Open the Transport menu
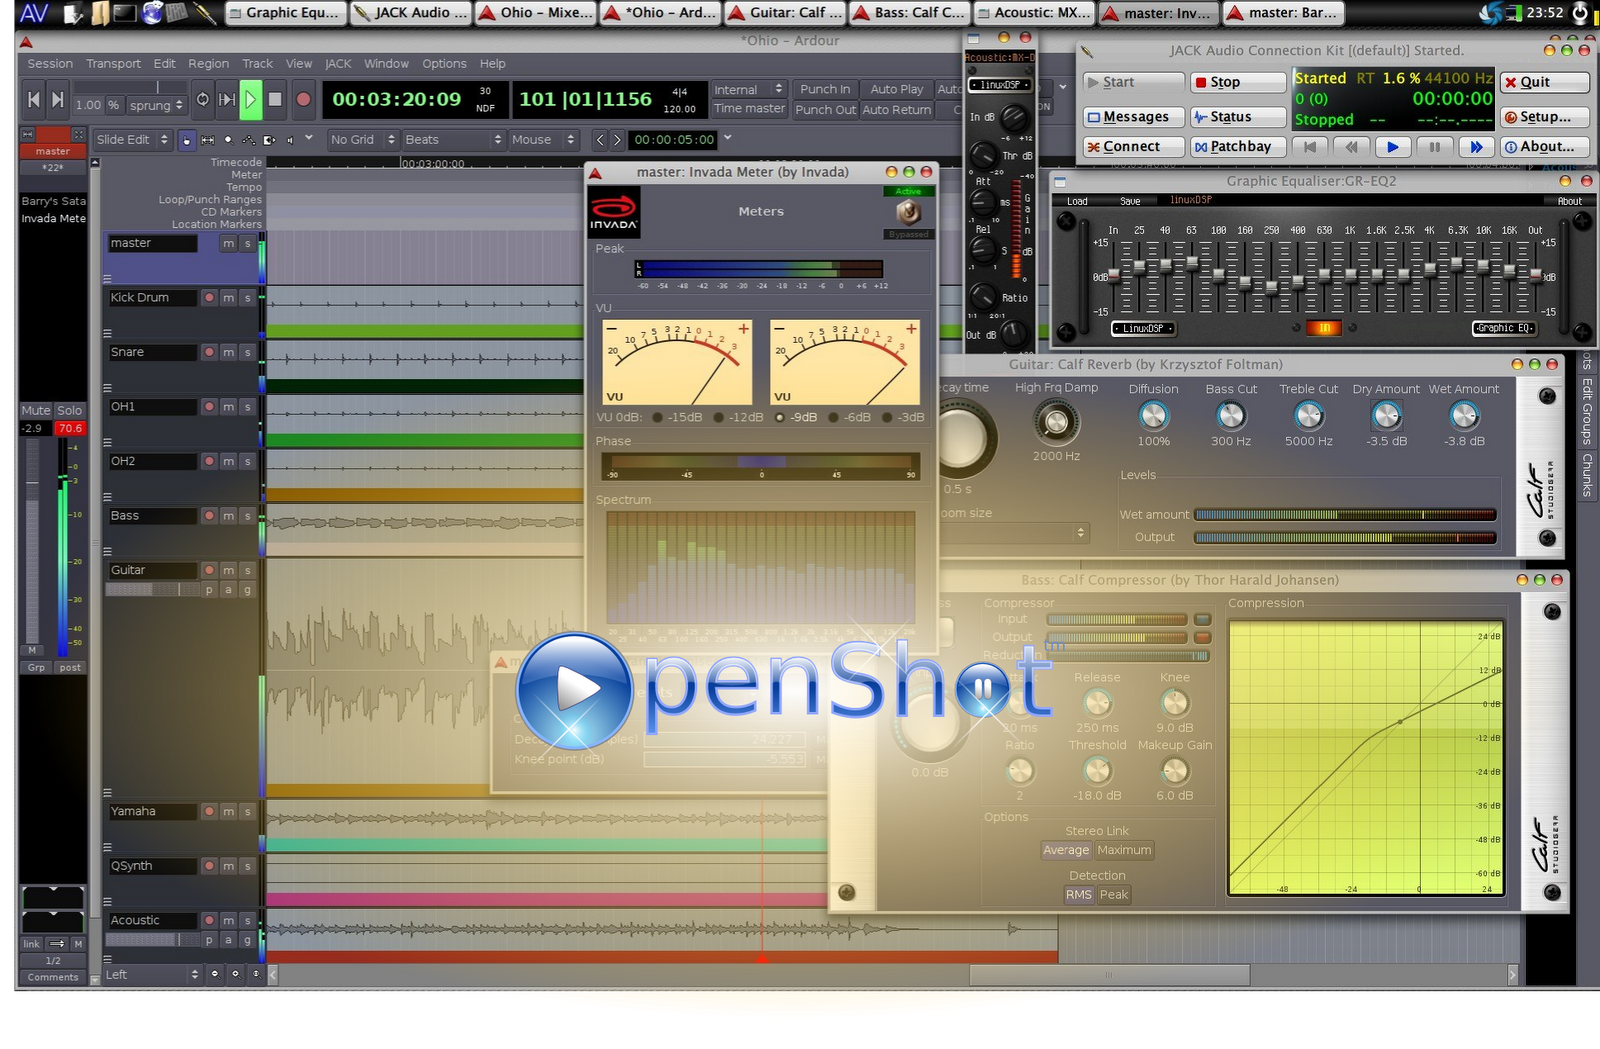This screenshot has width=1600, height=1049. click(x=113, y=63)
